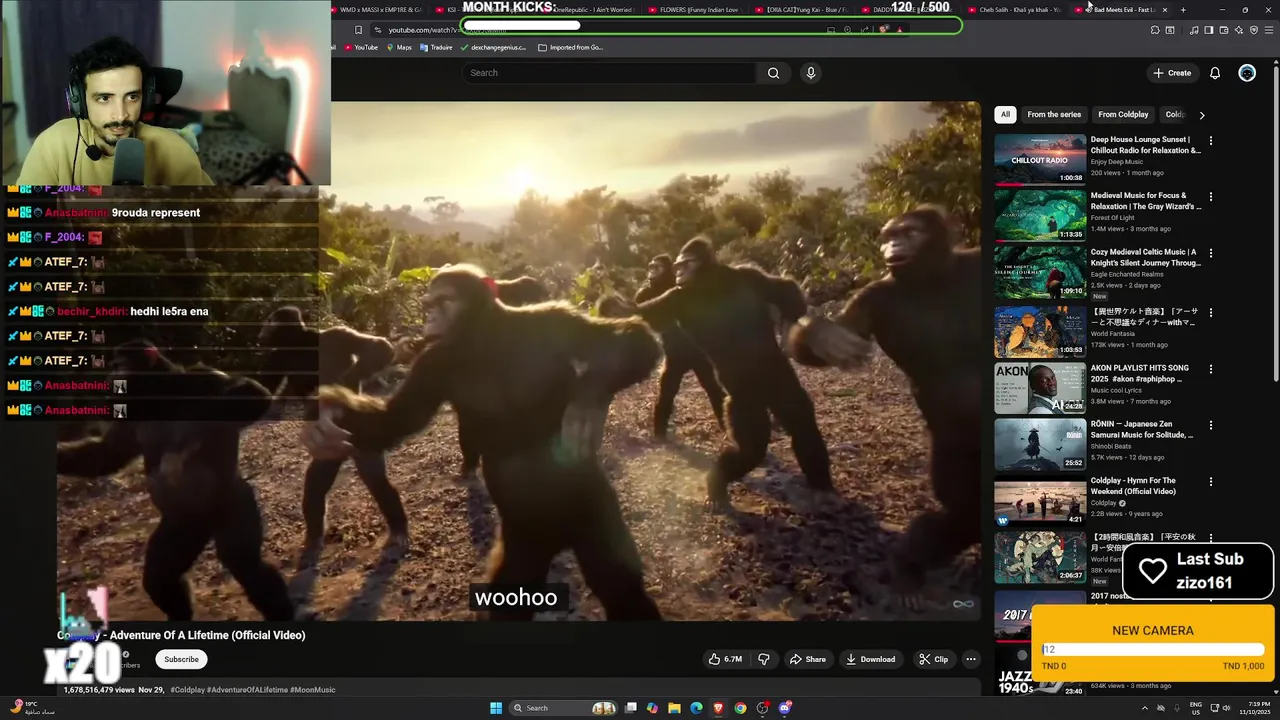The width and height of the screenshot is (1280, 720).
Task: Open Brave main menu hamburger icon
Action: click(1267, 30)
